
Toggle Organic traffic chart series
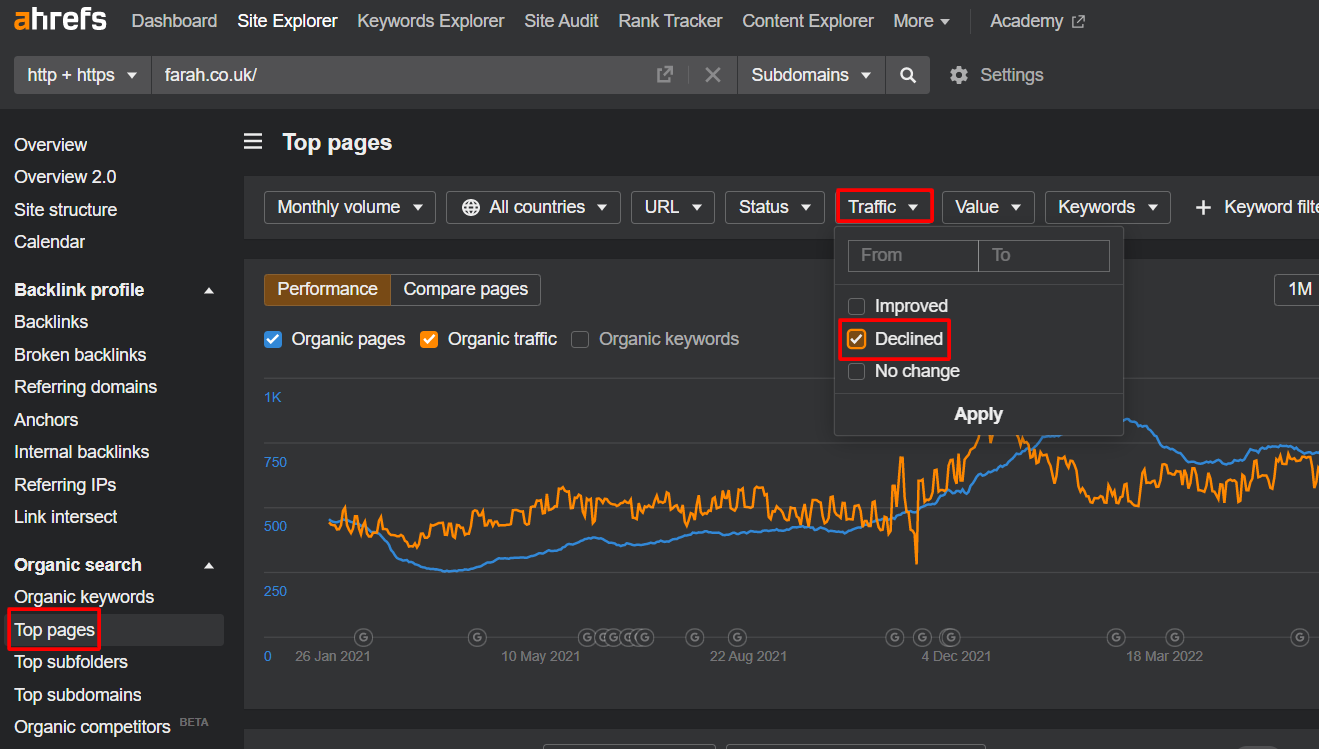point(429,339)
